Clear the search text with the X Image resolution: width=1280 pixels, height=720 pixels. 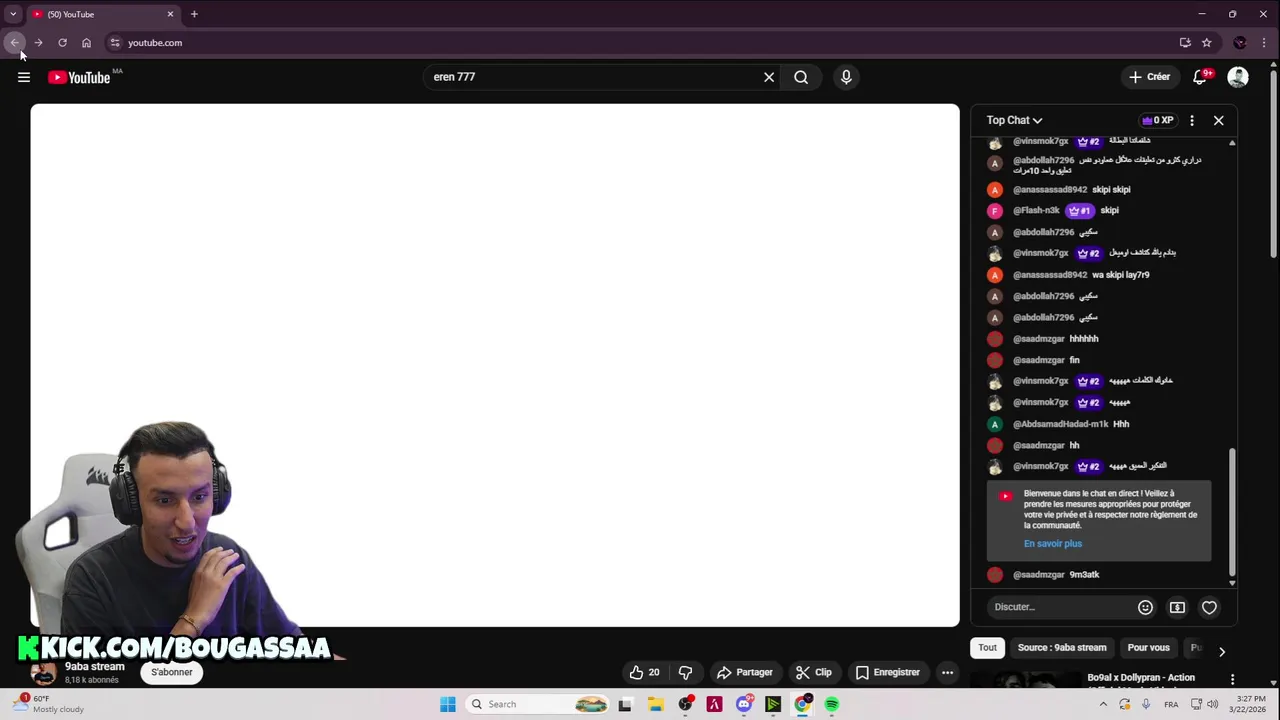click(769, 77)
